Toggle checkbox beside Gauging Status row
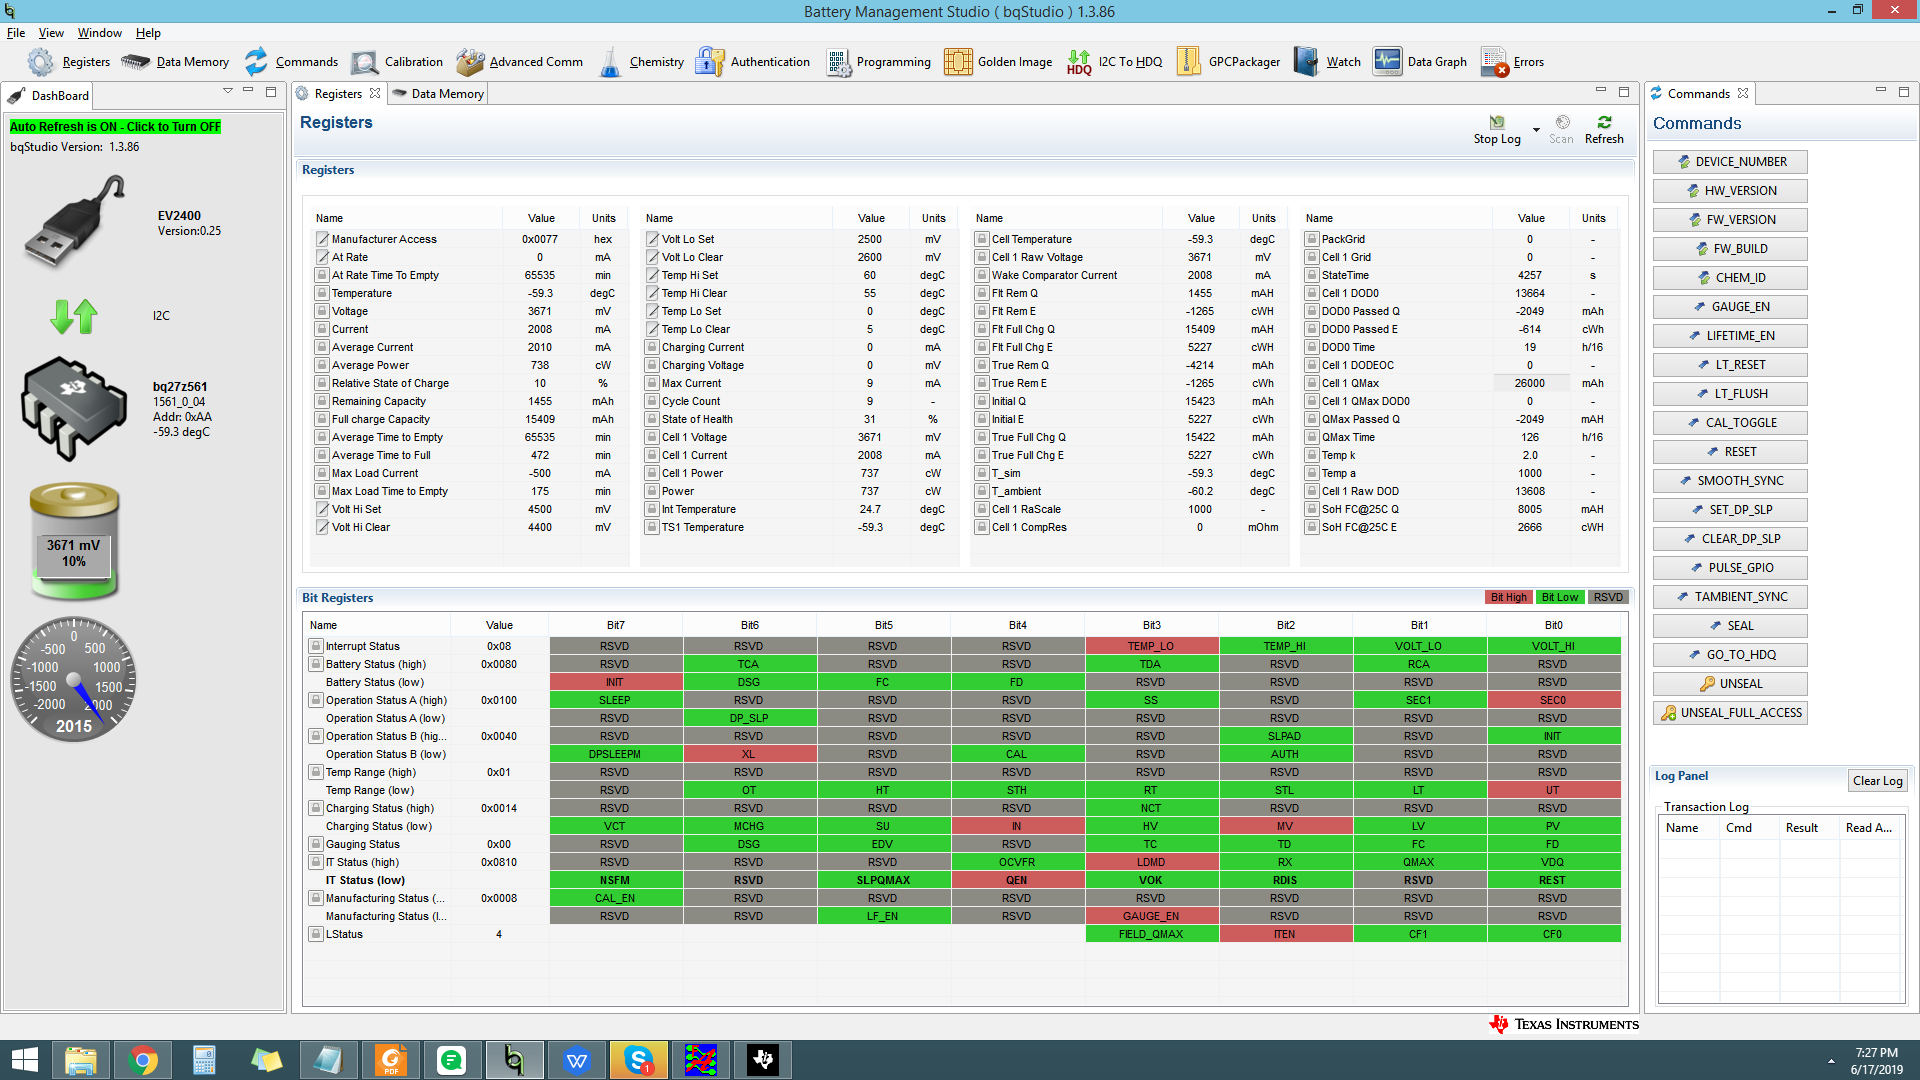1920x1080 pixels. click(316, 844)
